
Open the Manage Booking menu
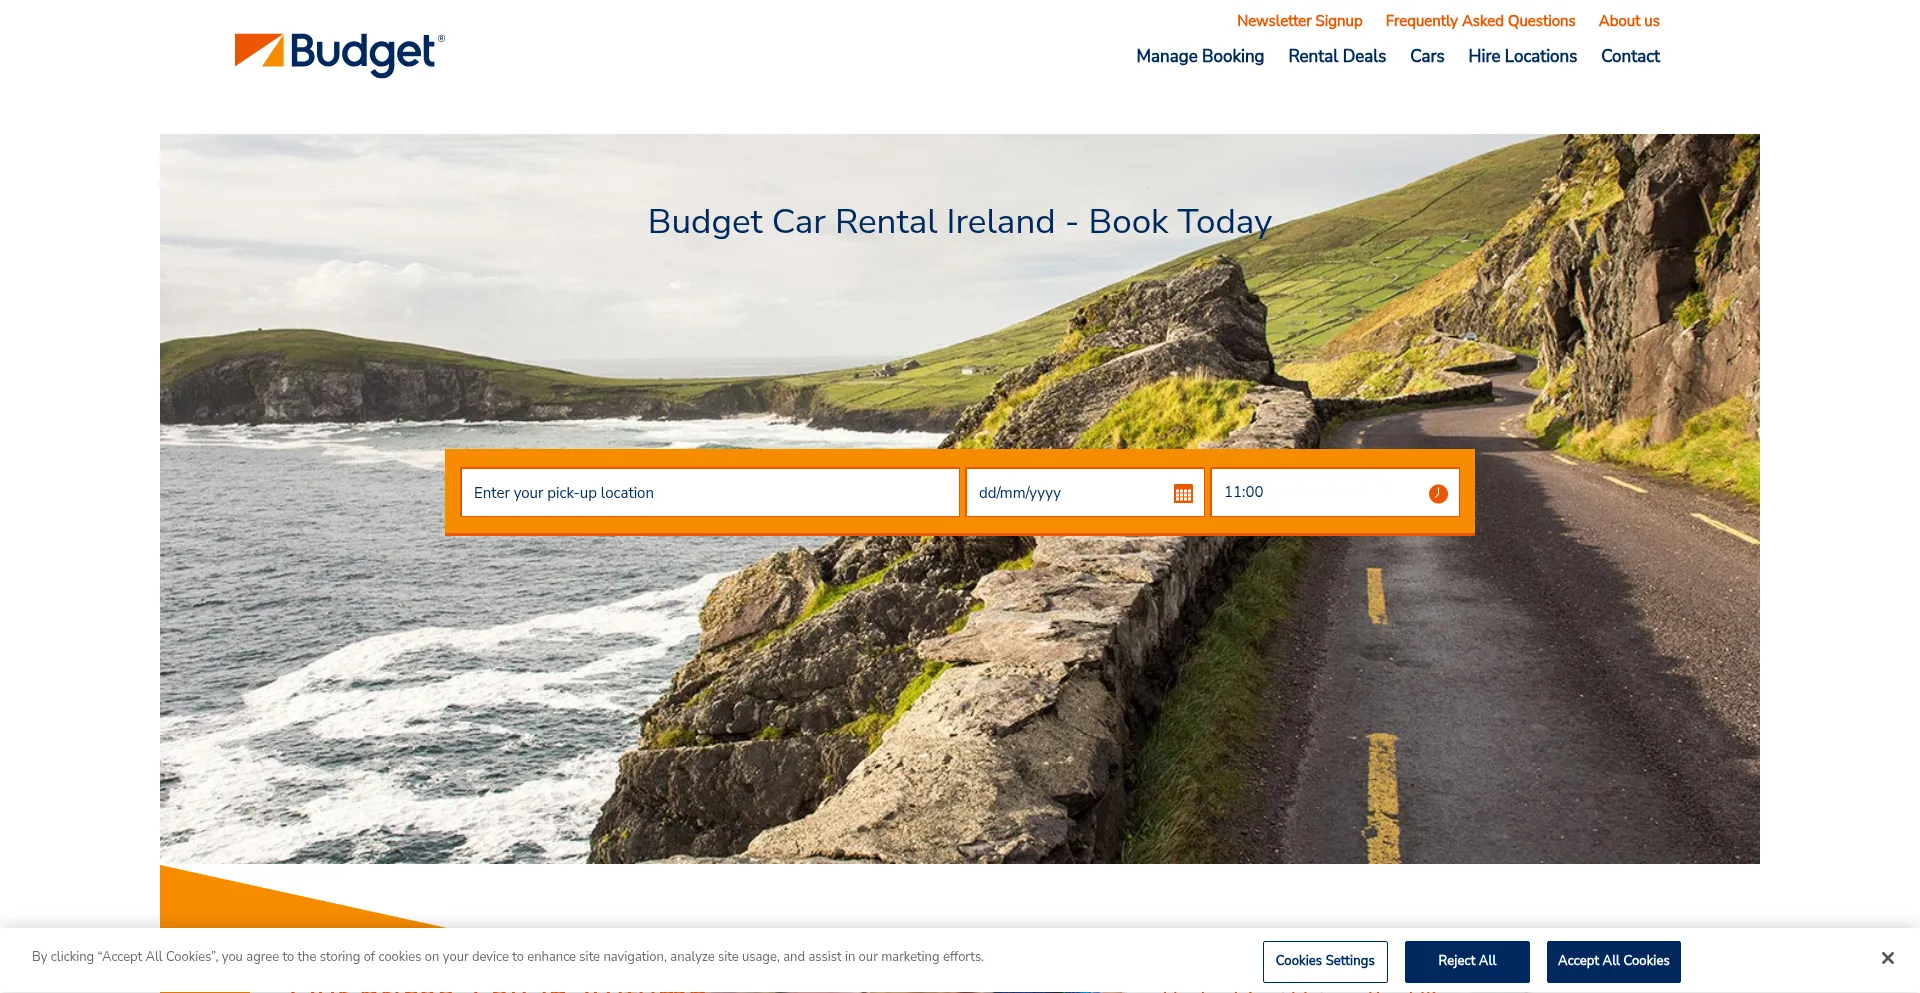coord(1199,56)
